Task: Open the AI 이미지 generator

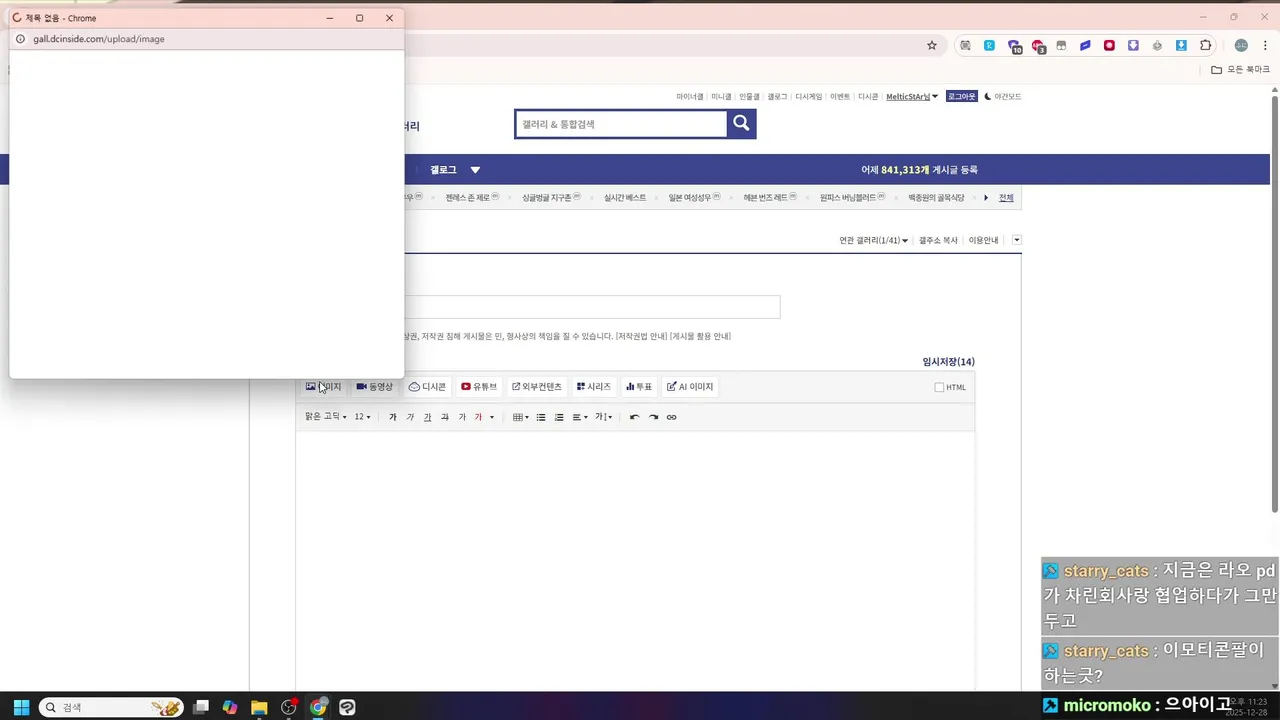Action: point(690,387)
